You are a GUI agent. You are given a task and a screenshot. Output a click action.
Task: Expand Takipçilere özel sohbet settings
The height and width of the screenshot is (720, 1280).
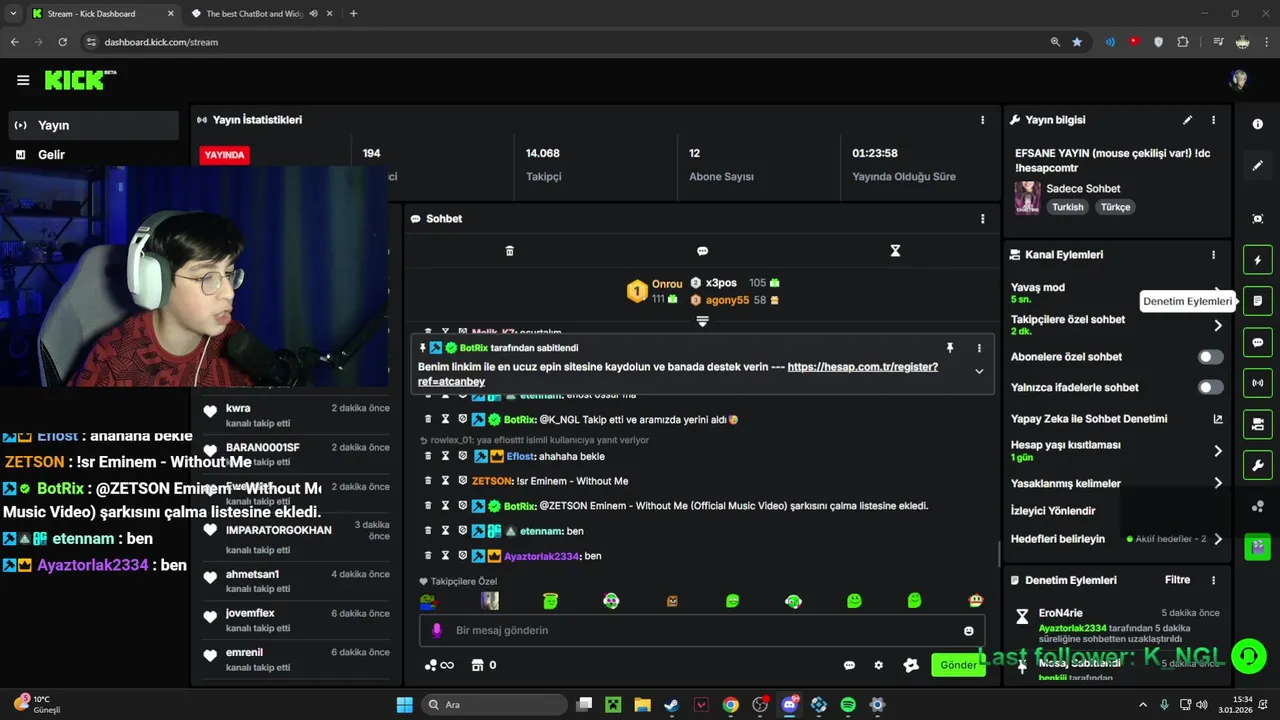(1217, 325)
